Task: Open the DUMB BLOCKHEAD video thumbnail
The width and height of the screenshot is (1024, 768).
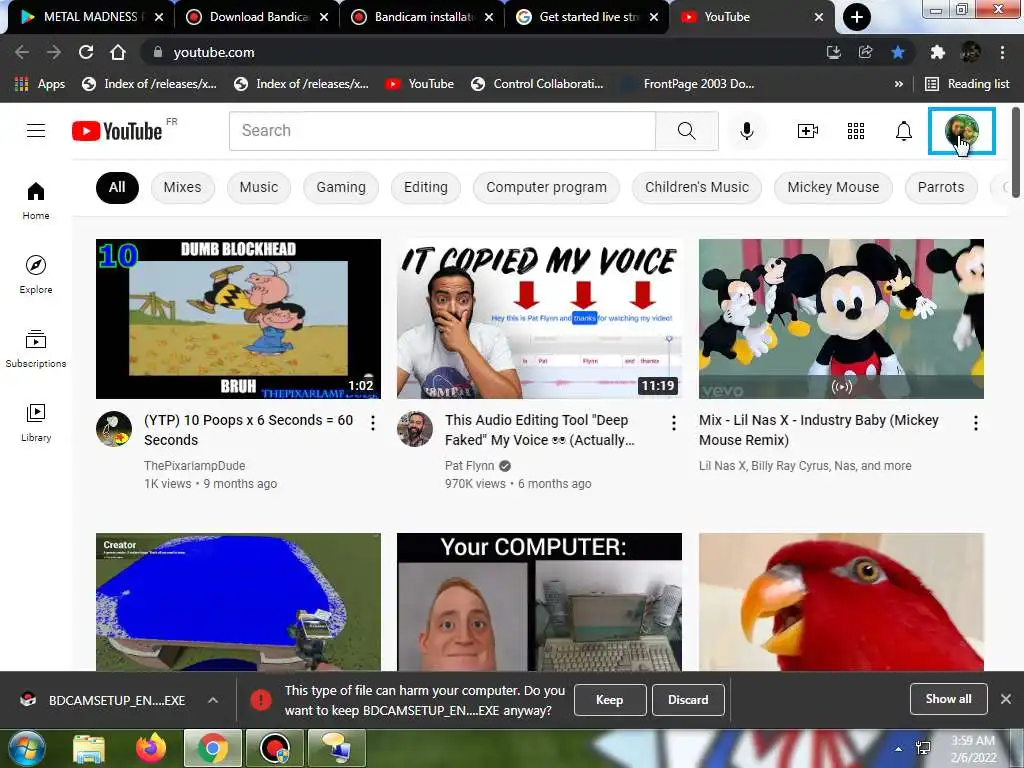Action: 238,319
